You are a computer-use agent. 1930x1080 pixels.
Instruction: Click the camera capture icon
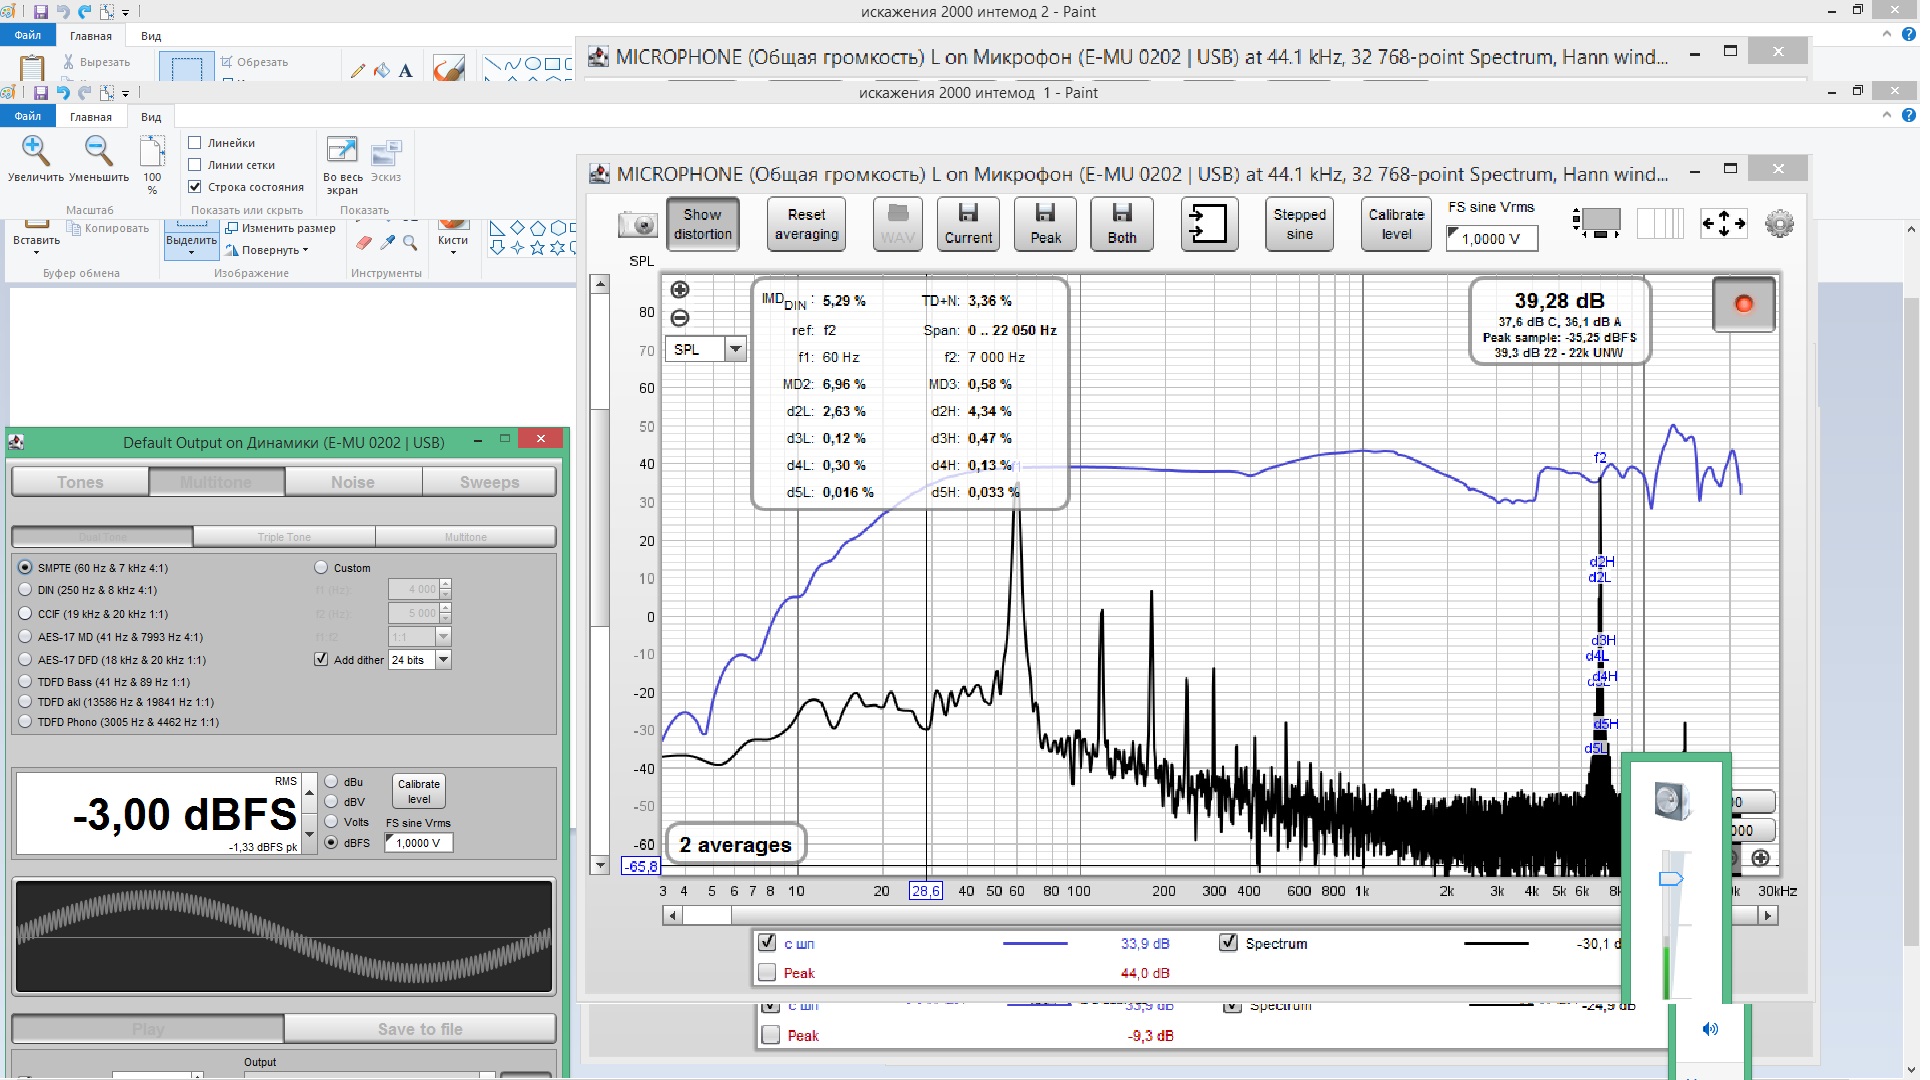click(637, 224)
